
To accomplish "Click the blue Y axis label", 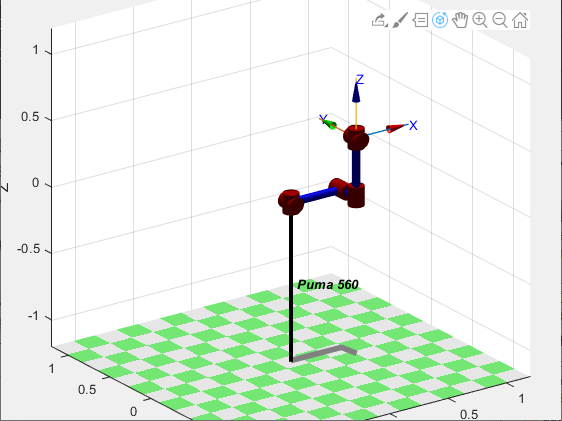I will (323, 119).
